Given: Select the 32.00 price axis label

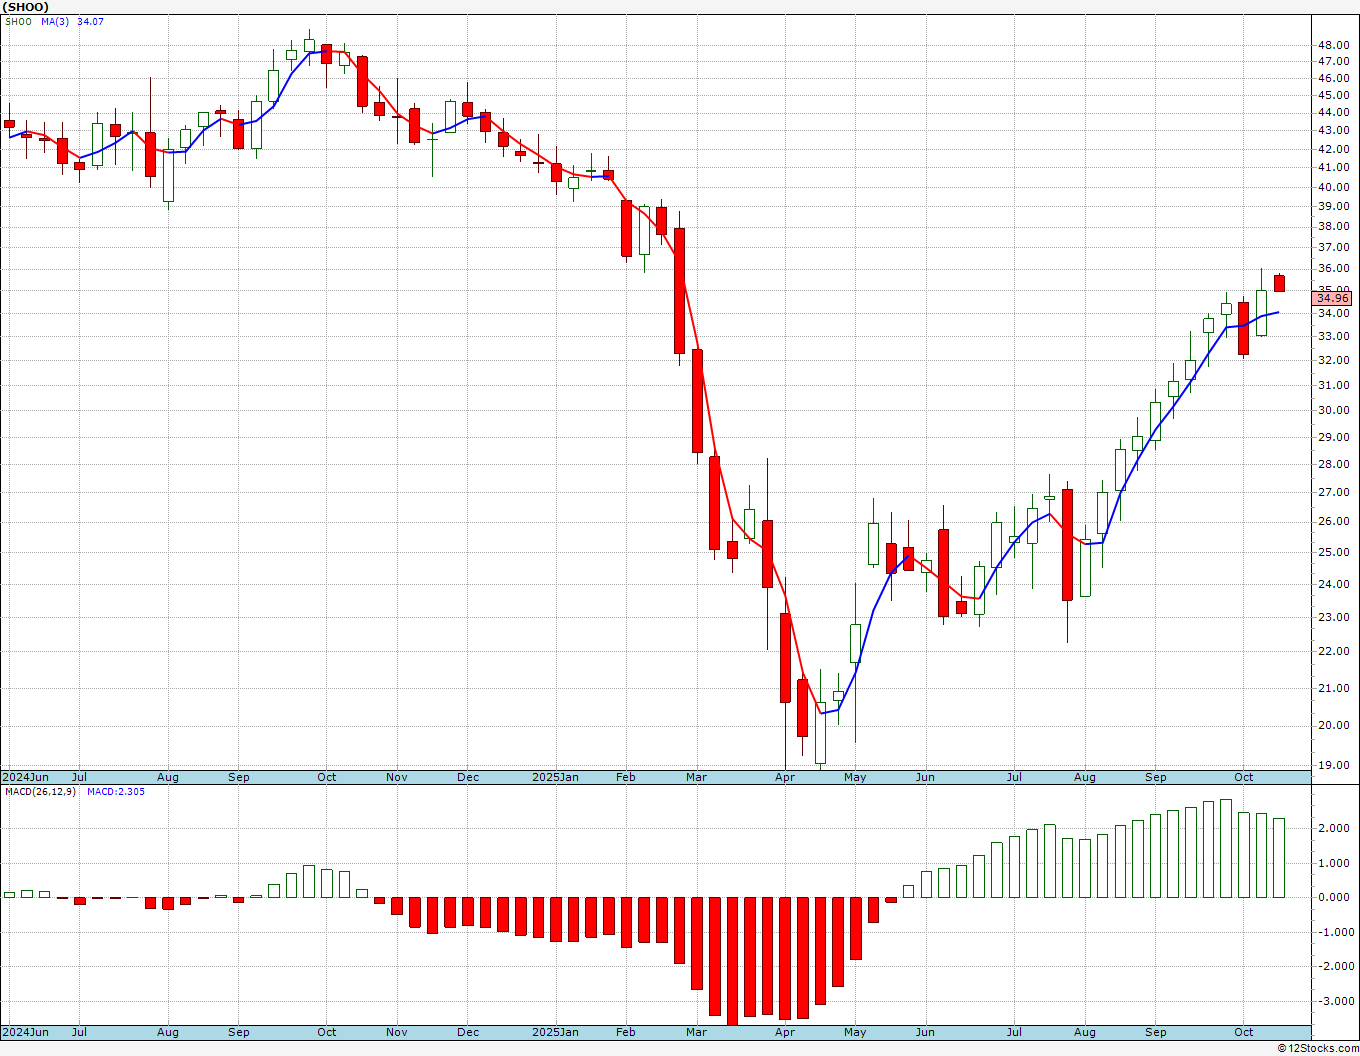Looking at the screenshot, I should [x=1333, y=360].
